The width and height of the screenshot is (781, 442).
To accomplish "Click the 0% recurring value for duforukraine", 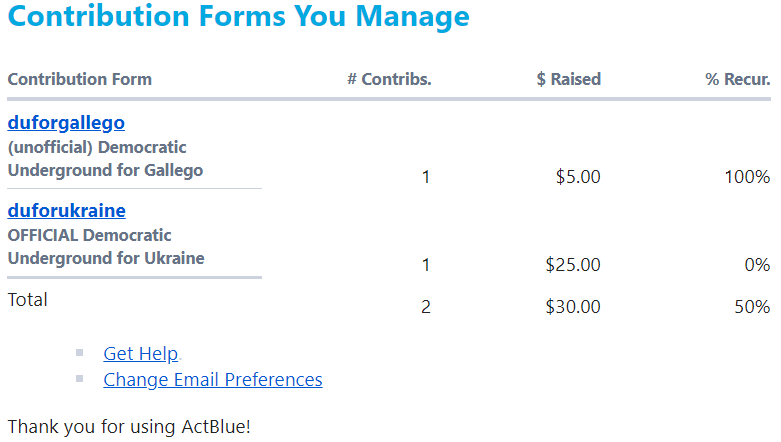I will (x=757, y=265).
